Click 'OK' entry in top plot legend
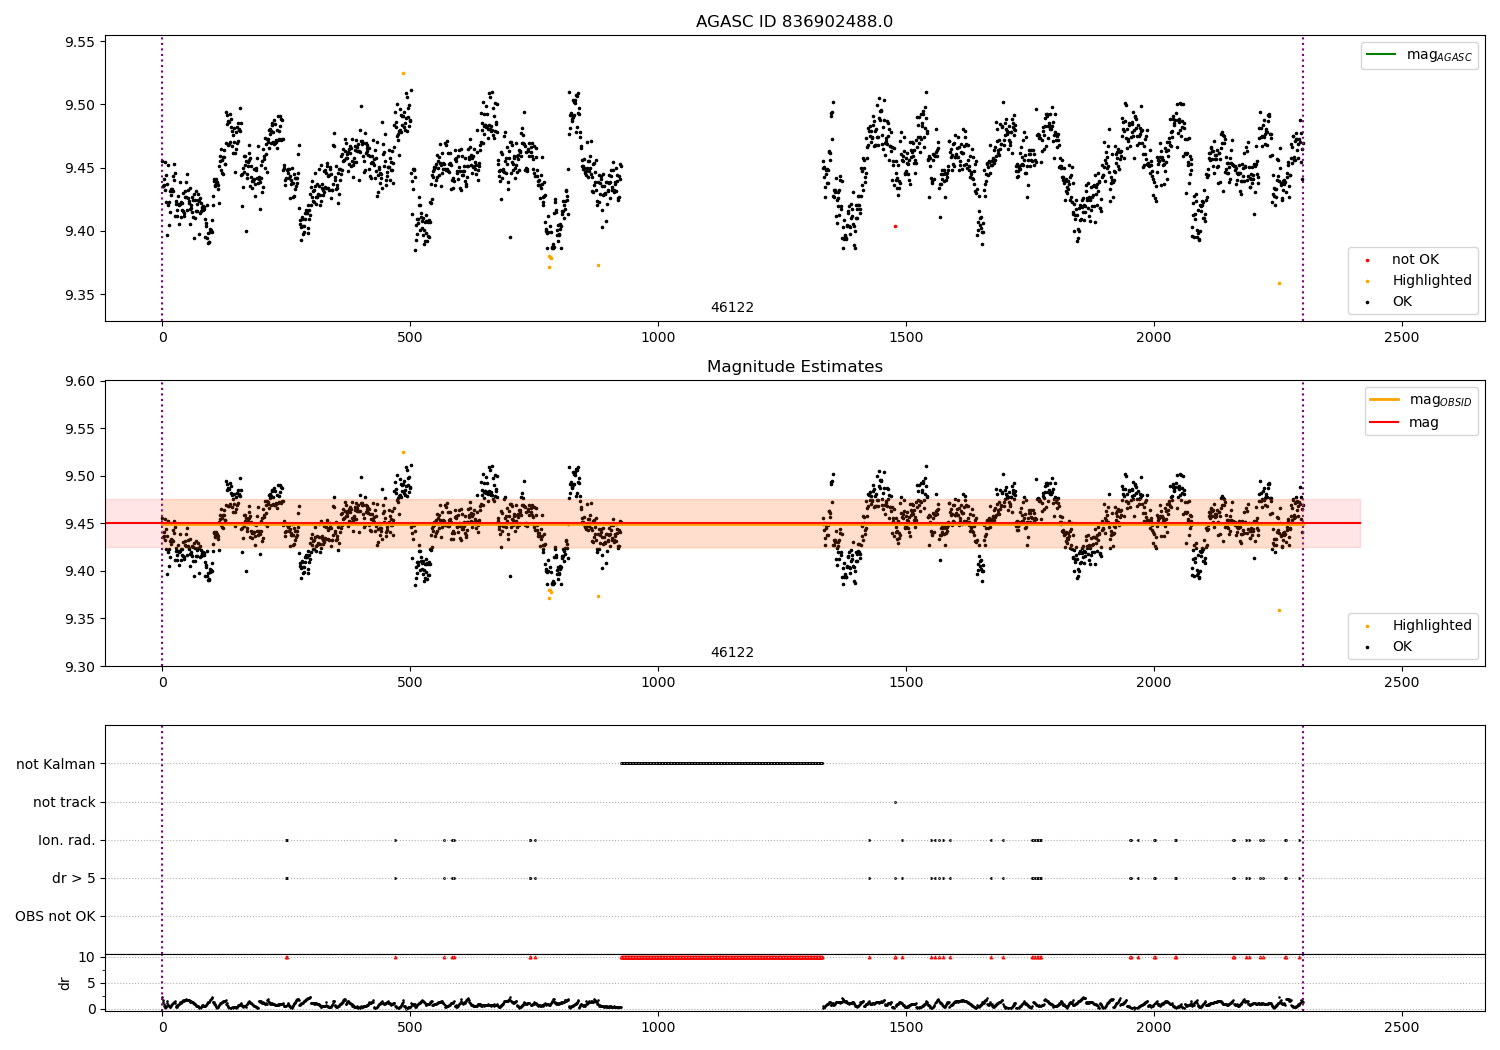The height and width of the screenshot is (1050, 1500). (x=1402, y=302)
